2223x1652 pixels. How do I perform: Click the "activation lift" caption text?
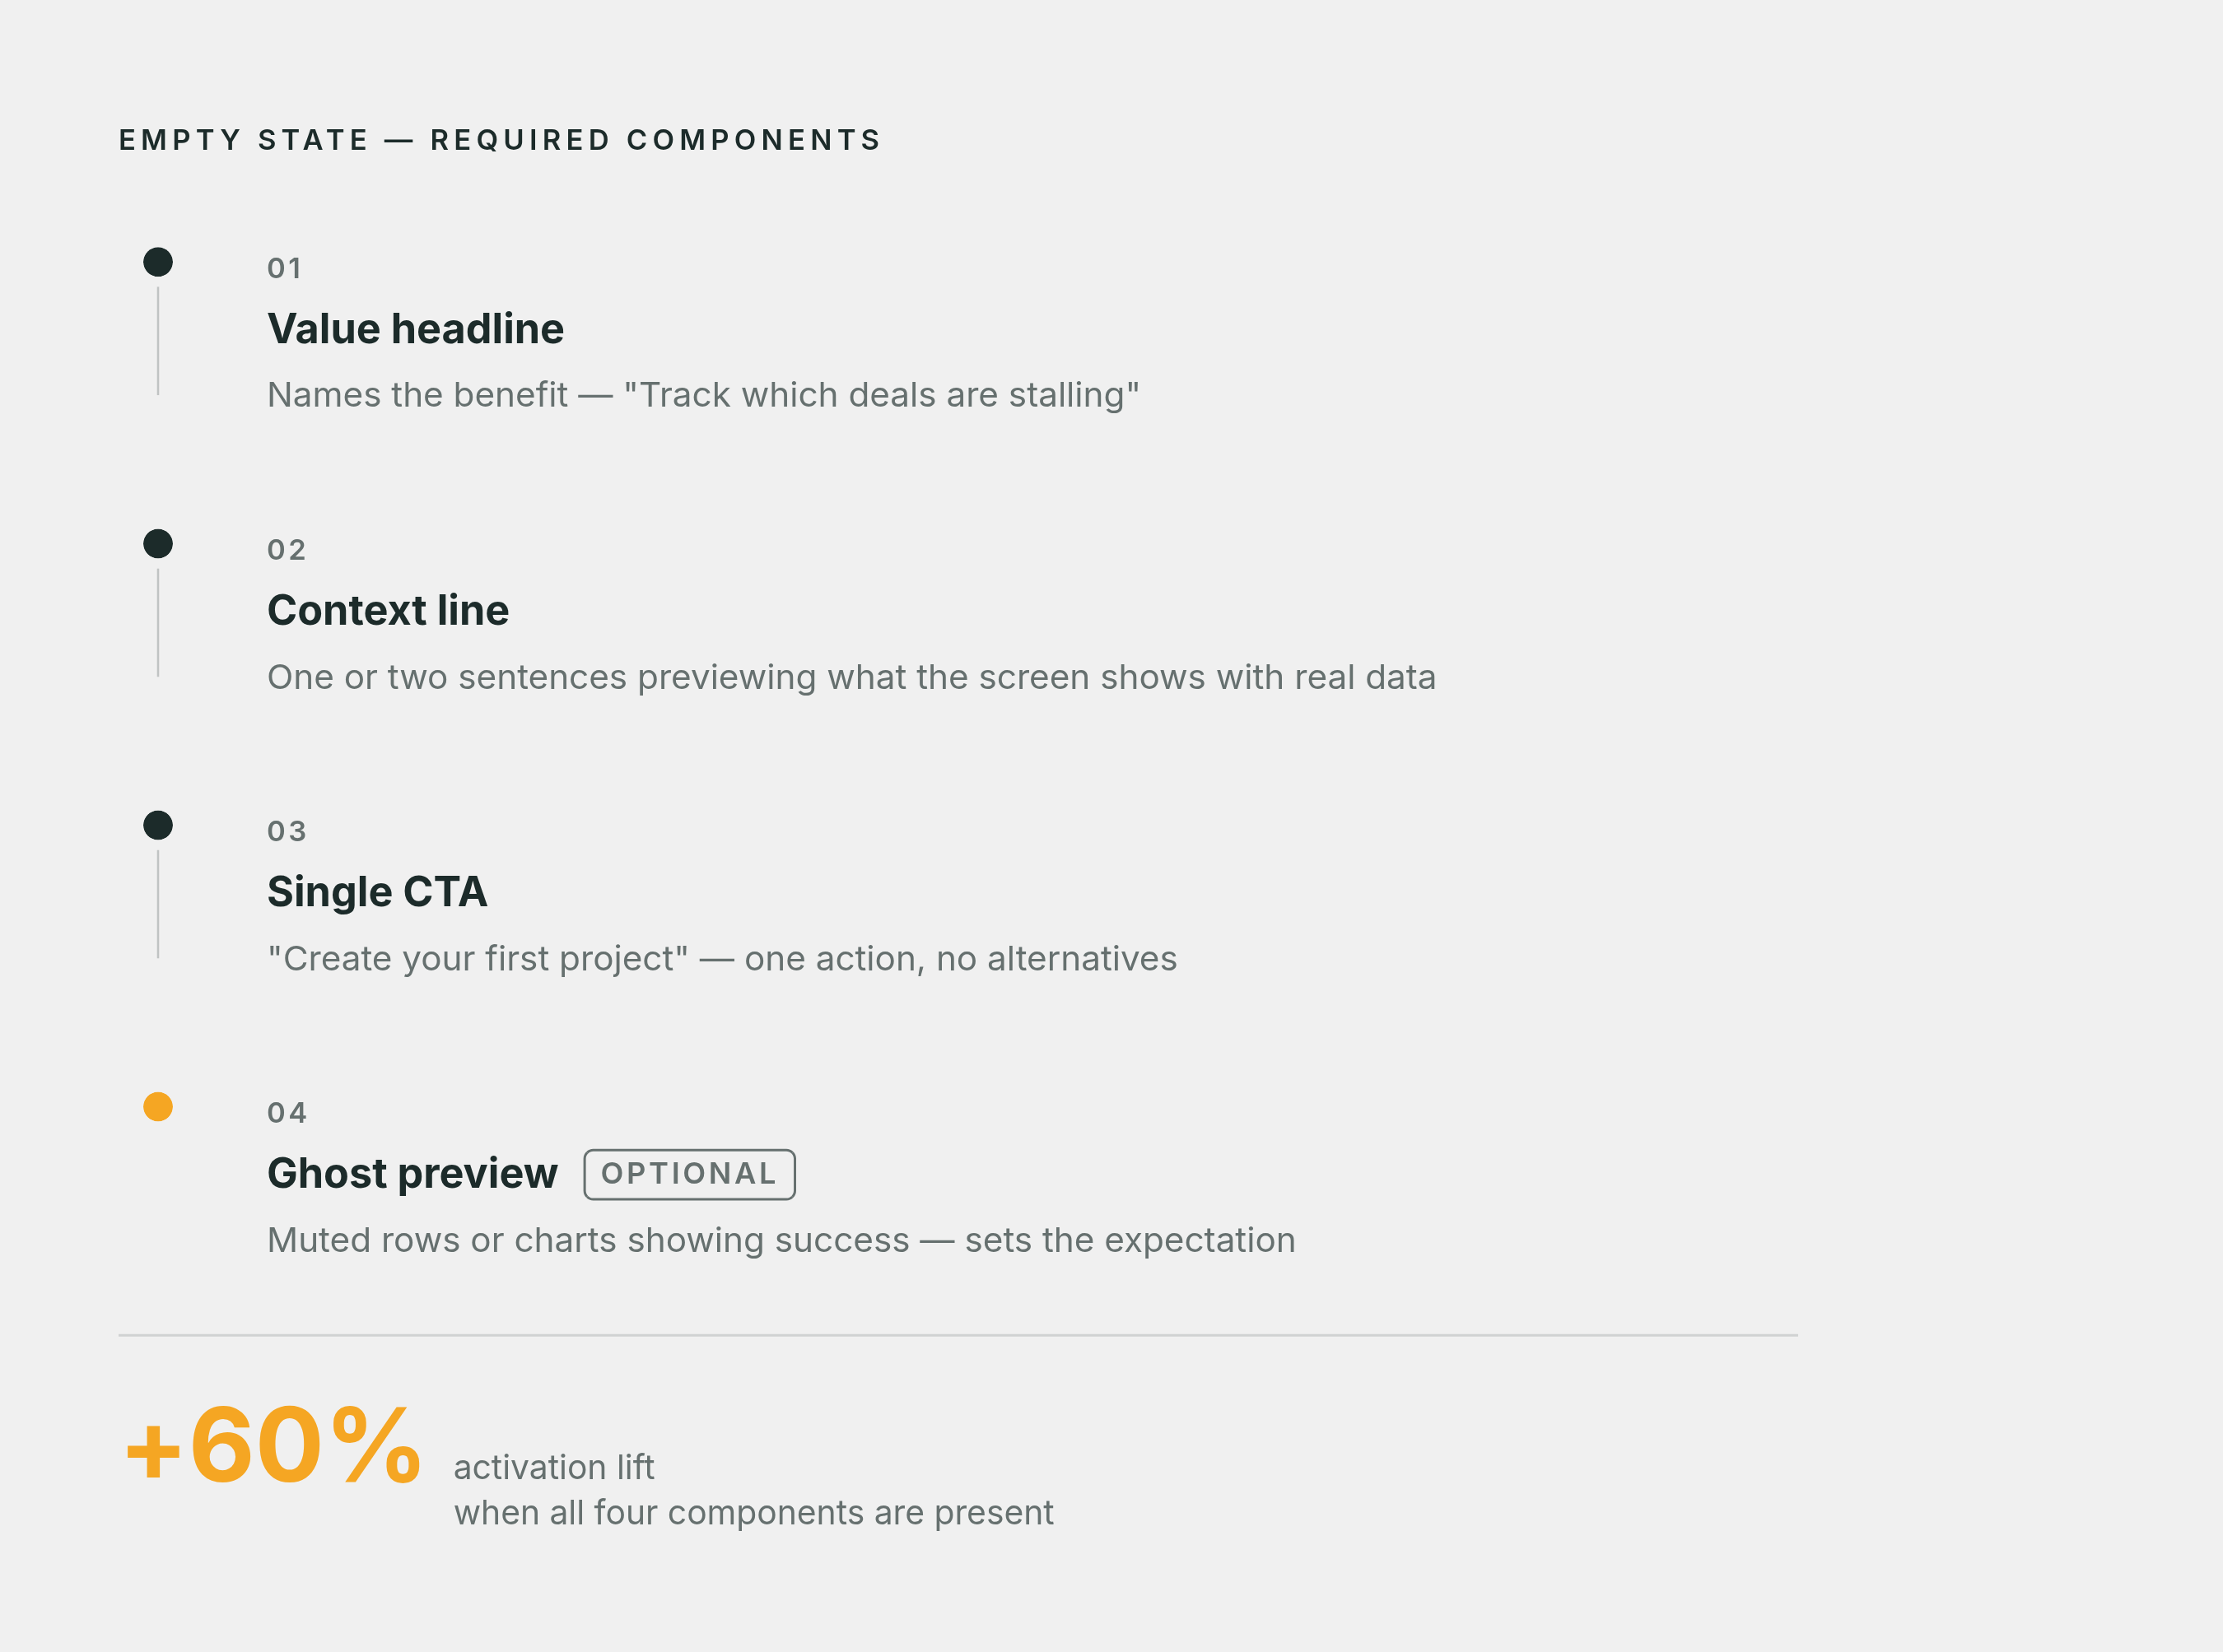tap(554, 1467)
